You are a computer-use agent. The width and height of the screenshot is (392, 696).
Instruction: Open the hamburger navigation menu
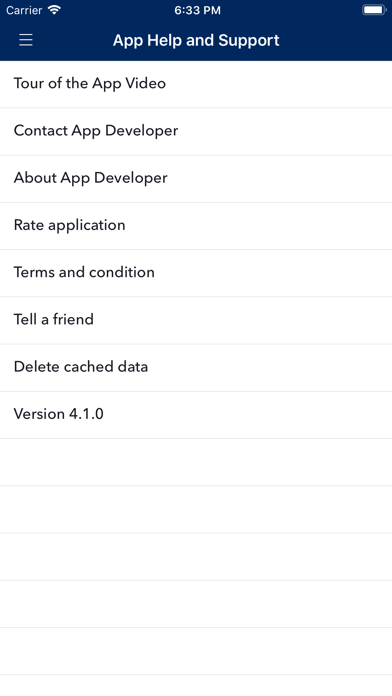[x=26, y=40]
